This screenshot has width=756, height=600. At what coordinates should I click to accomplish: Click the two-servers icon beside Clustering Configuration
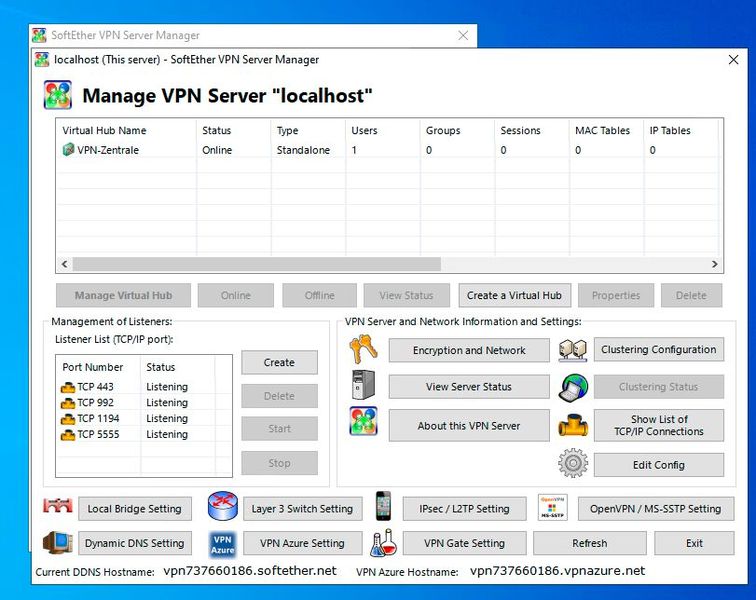click(573, 350)
